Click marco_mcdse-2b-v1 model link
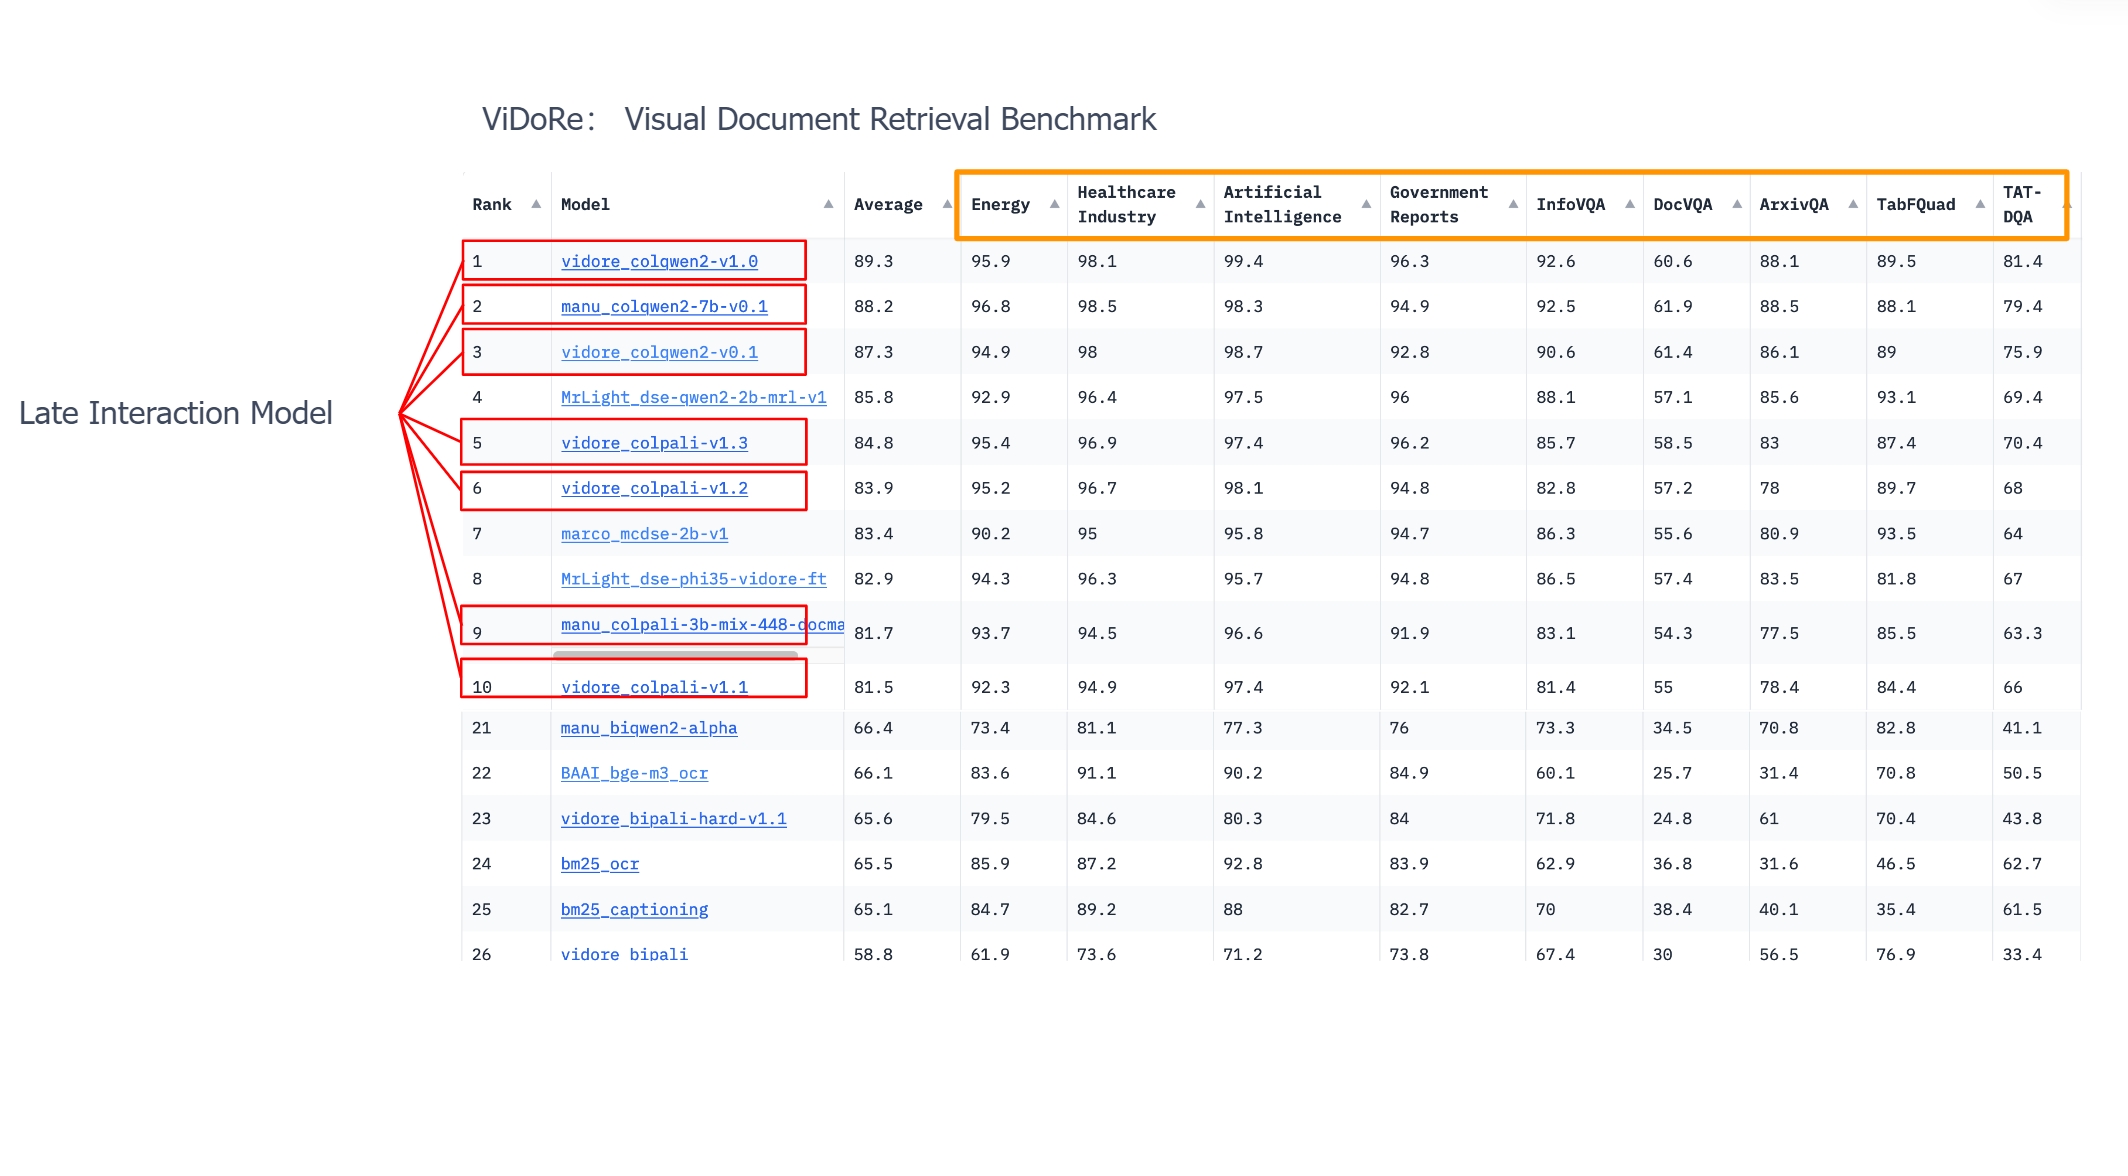The height and width of the screenshot is (1176, 2128). (x=644, y=534)
